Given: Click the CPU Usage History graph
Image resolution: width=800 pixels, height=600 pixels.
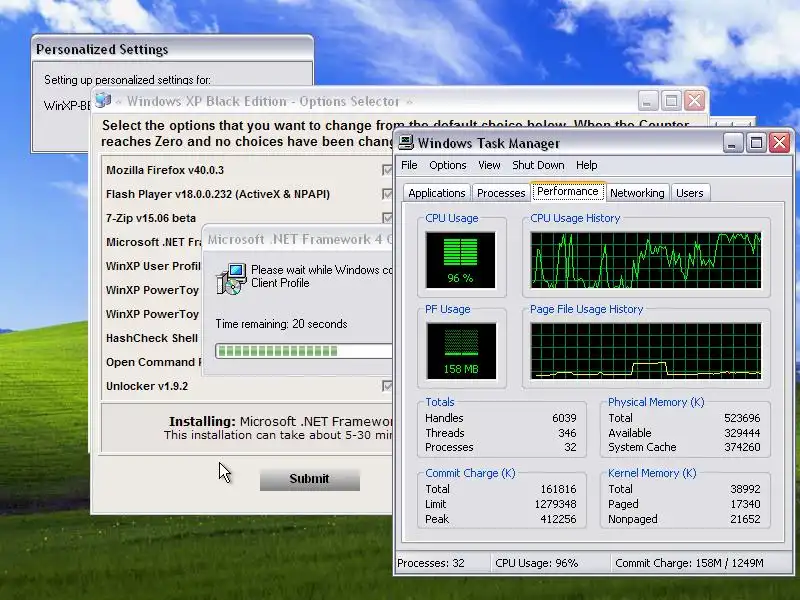Looking at the screenshot, I should click(x=645, y=260).
